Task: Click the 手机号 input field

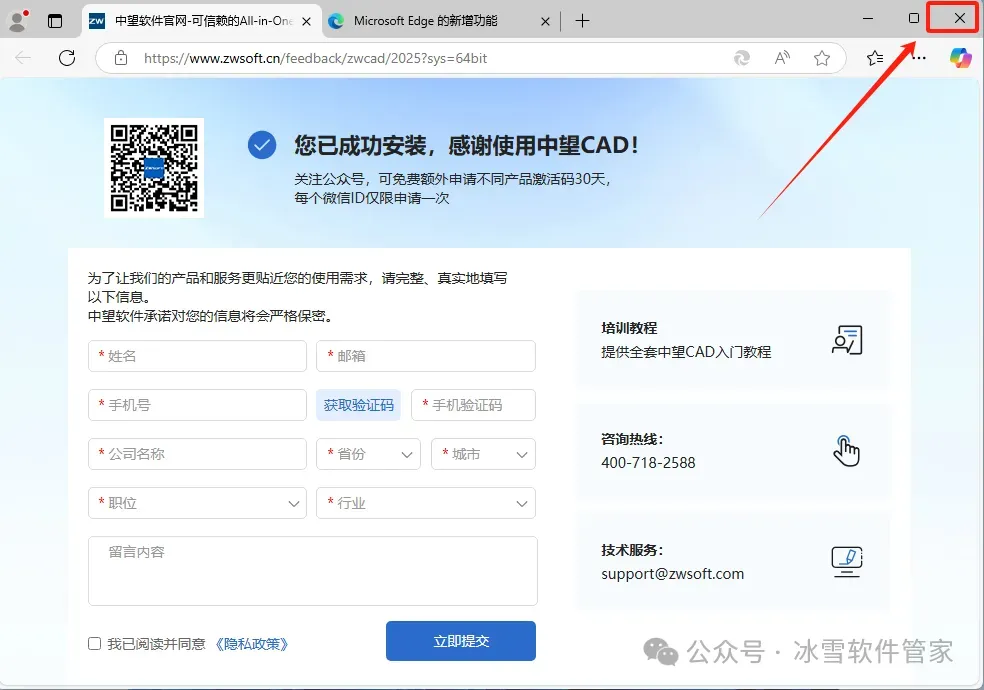Action: pos(197,405)
